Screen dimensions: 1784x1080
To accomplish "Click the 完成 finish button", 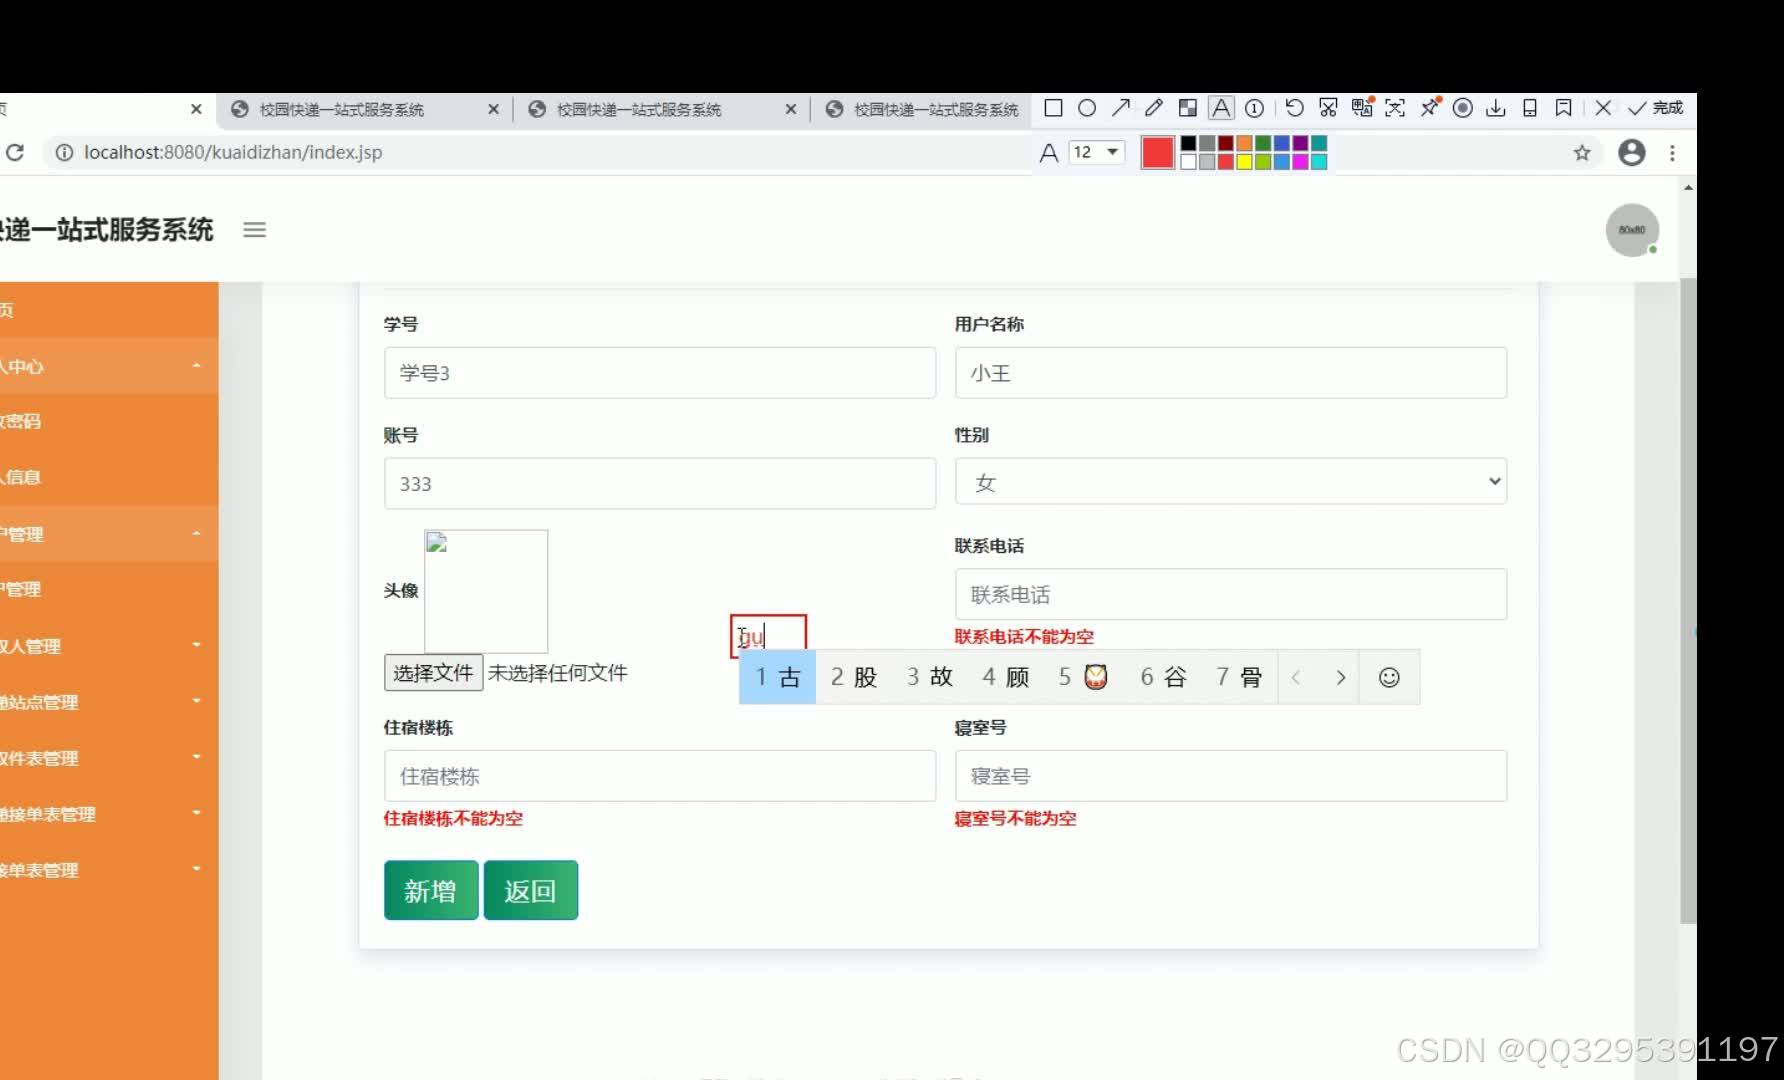I will click(1656, 108).
